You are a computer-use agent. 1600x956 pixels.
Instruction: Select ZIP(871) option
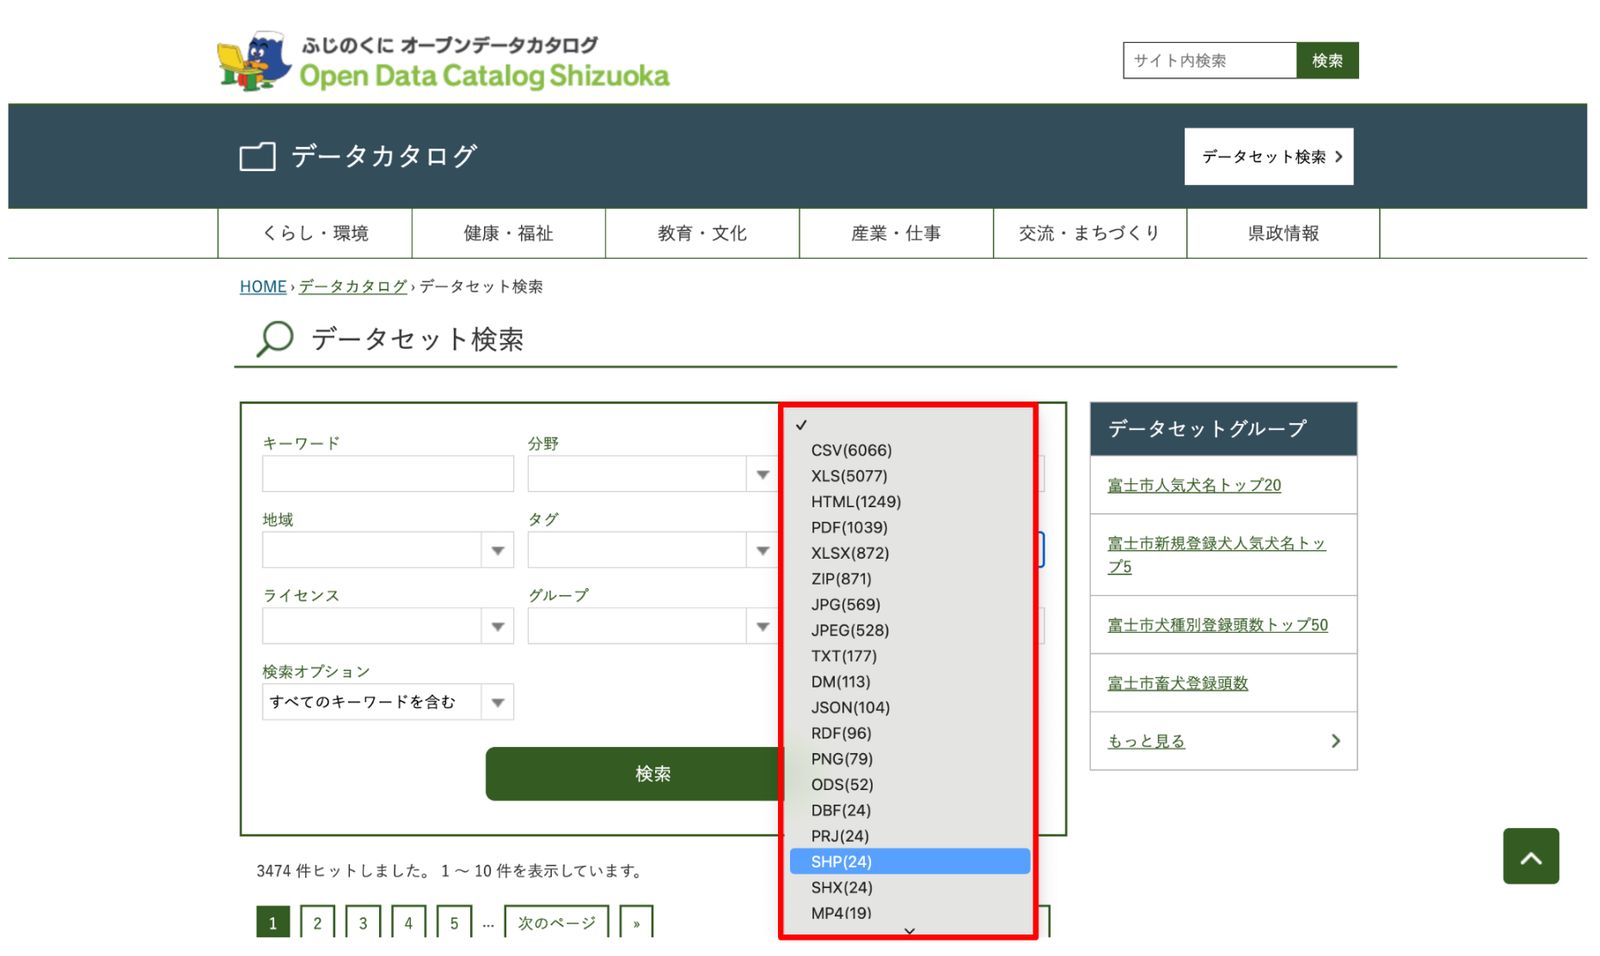point(841,579)
